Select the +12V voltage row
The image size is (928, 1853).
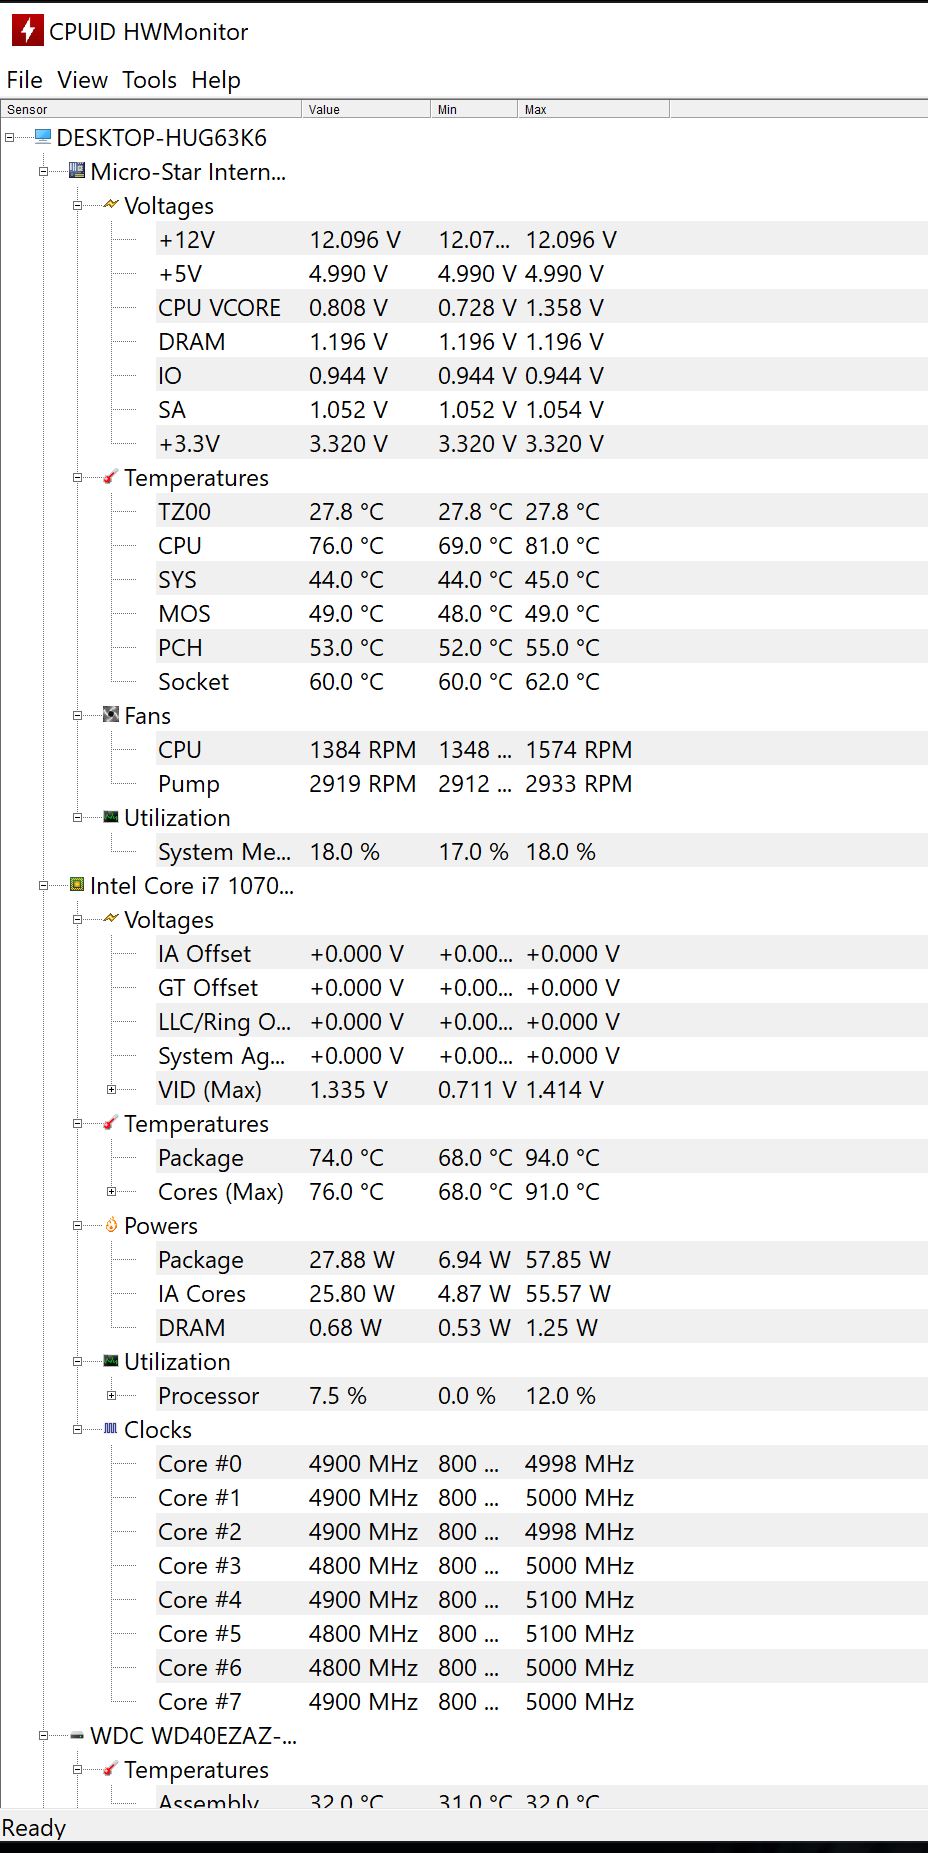[x=541, y=239]
